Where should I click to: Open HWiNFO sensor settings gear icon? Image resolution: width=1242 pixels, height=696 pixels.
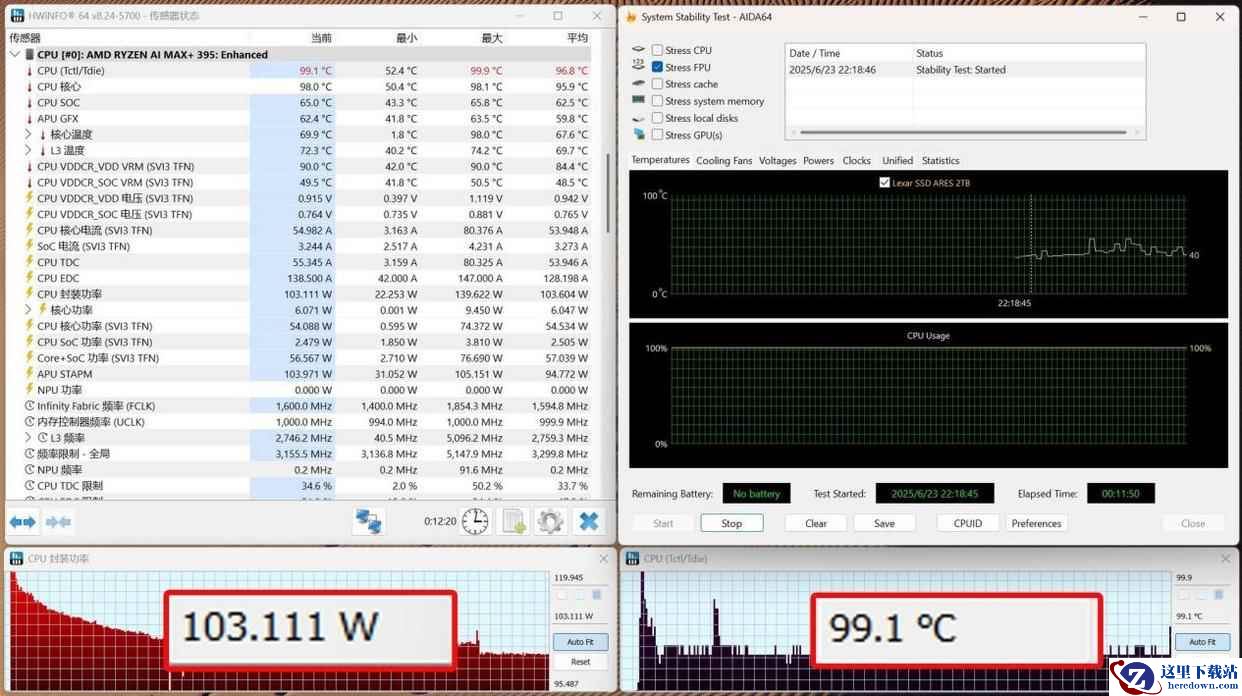[550, 521]
